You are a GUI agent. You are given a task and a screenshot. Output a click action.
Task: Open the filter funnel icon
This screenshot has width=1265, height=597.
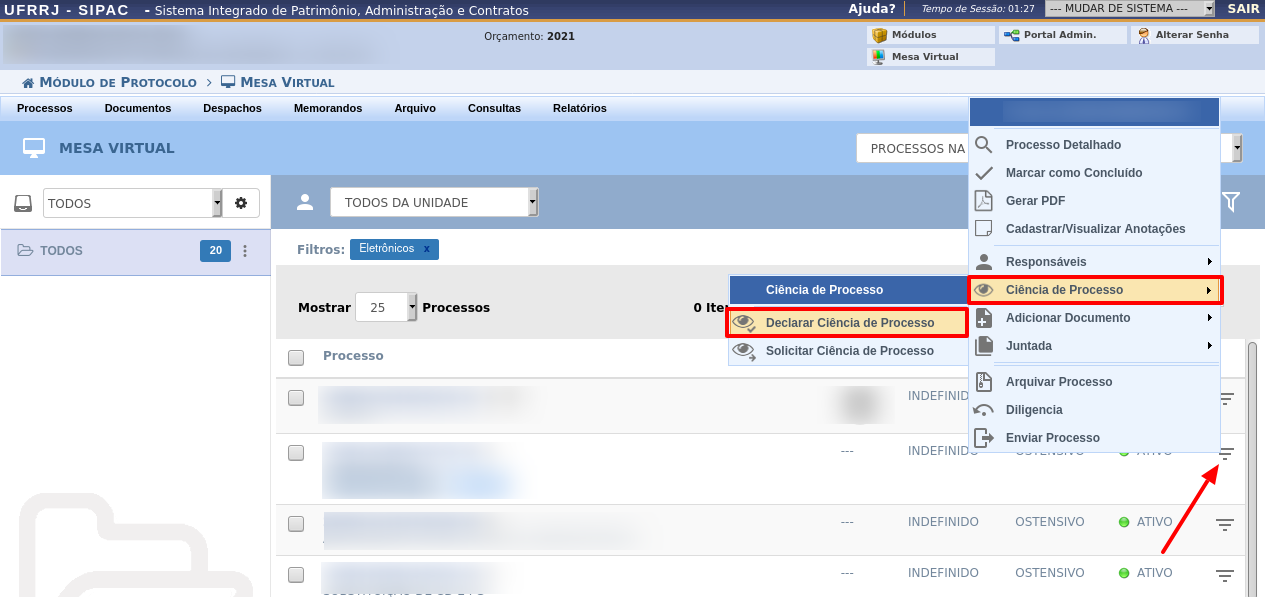pyautogui.click(x=1231, y=203)
